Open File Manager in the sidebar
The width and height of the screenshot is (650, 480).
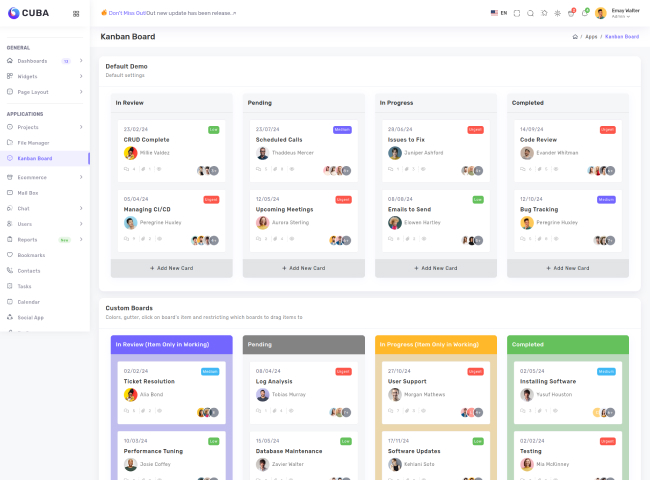coord(33,143)
